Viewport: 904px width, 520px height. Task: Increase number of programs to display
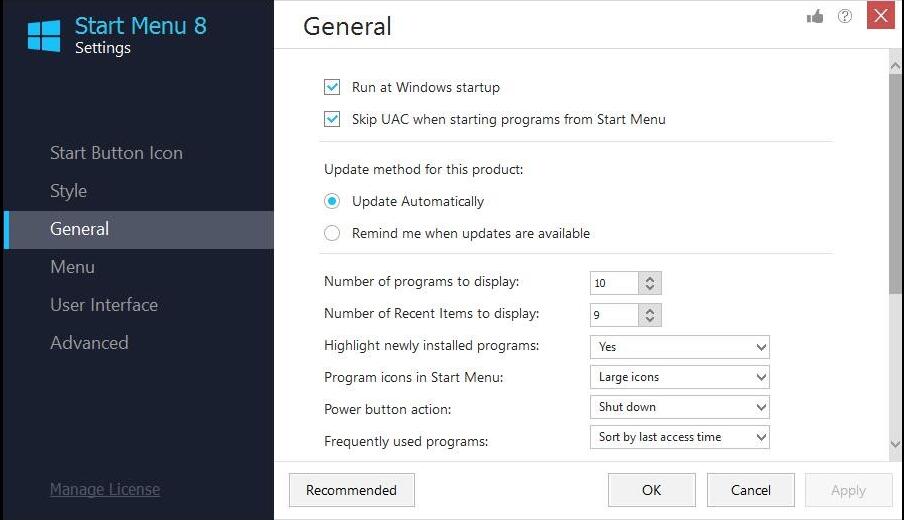click(x=650, y=278)
